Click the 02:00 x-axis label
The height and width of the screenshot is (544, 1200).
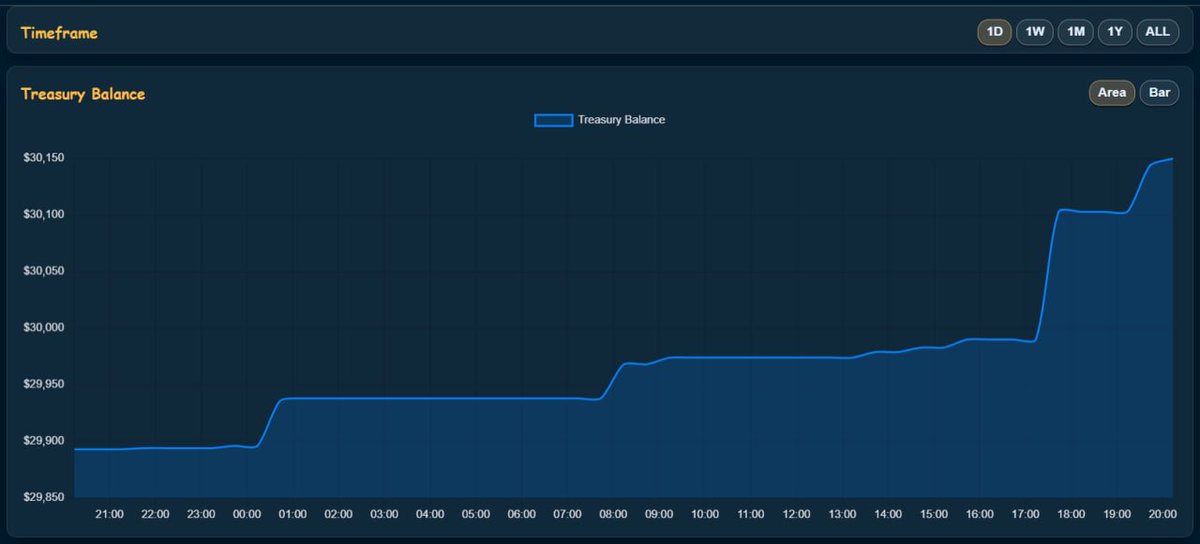339,514
